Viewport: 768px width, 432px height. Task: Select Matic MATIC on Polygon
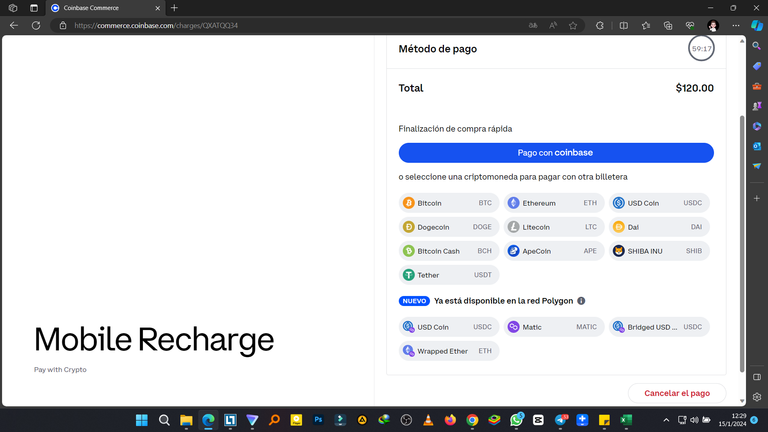point(554,327)
